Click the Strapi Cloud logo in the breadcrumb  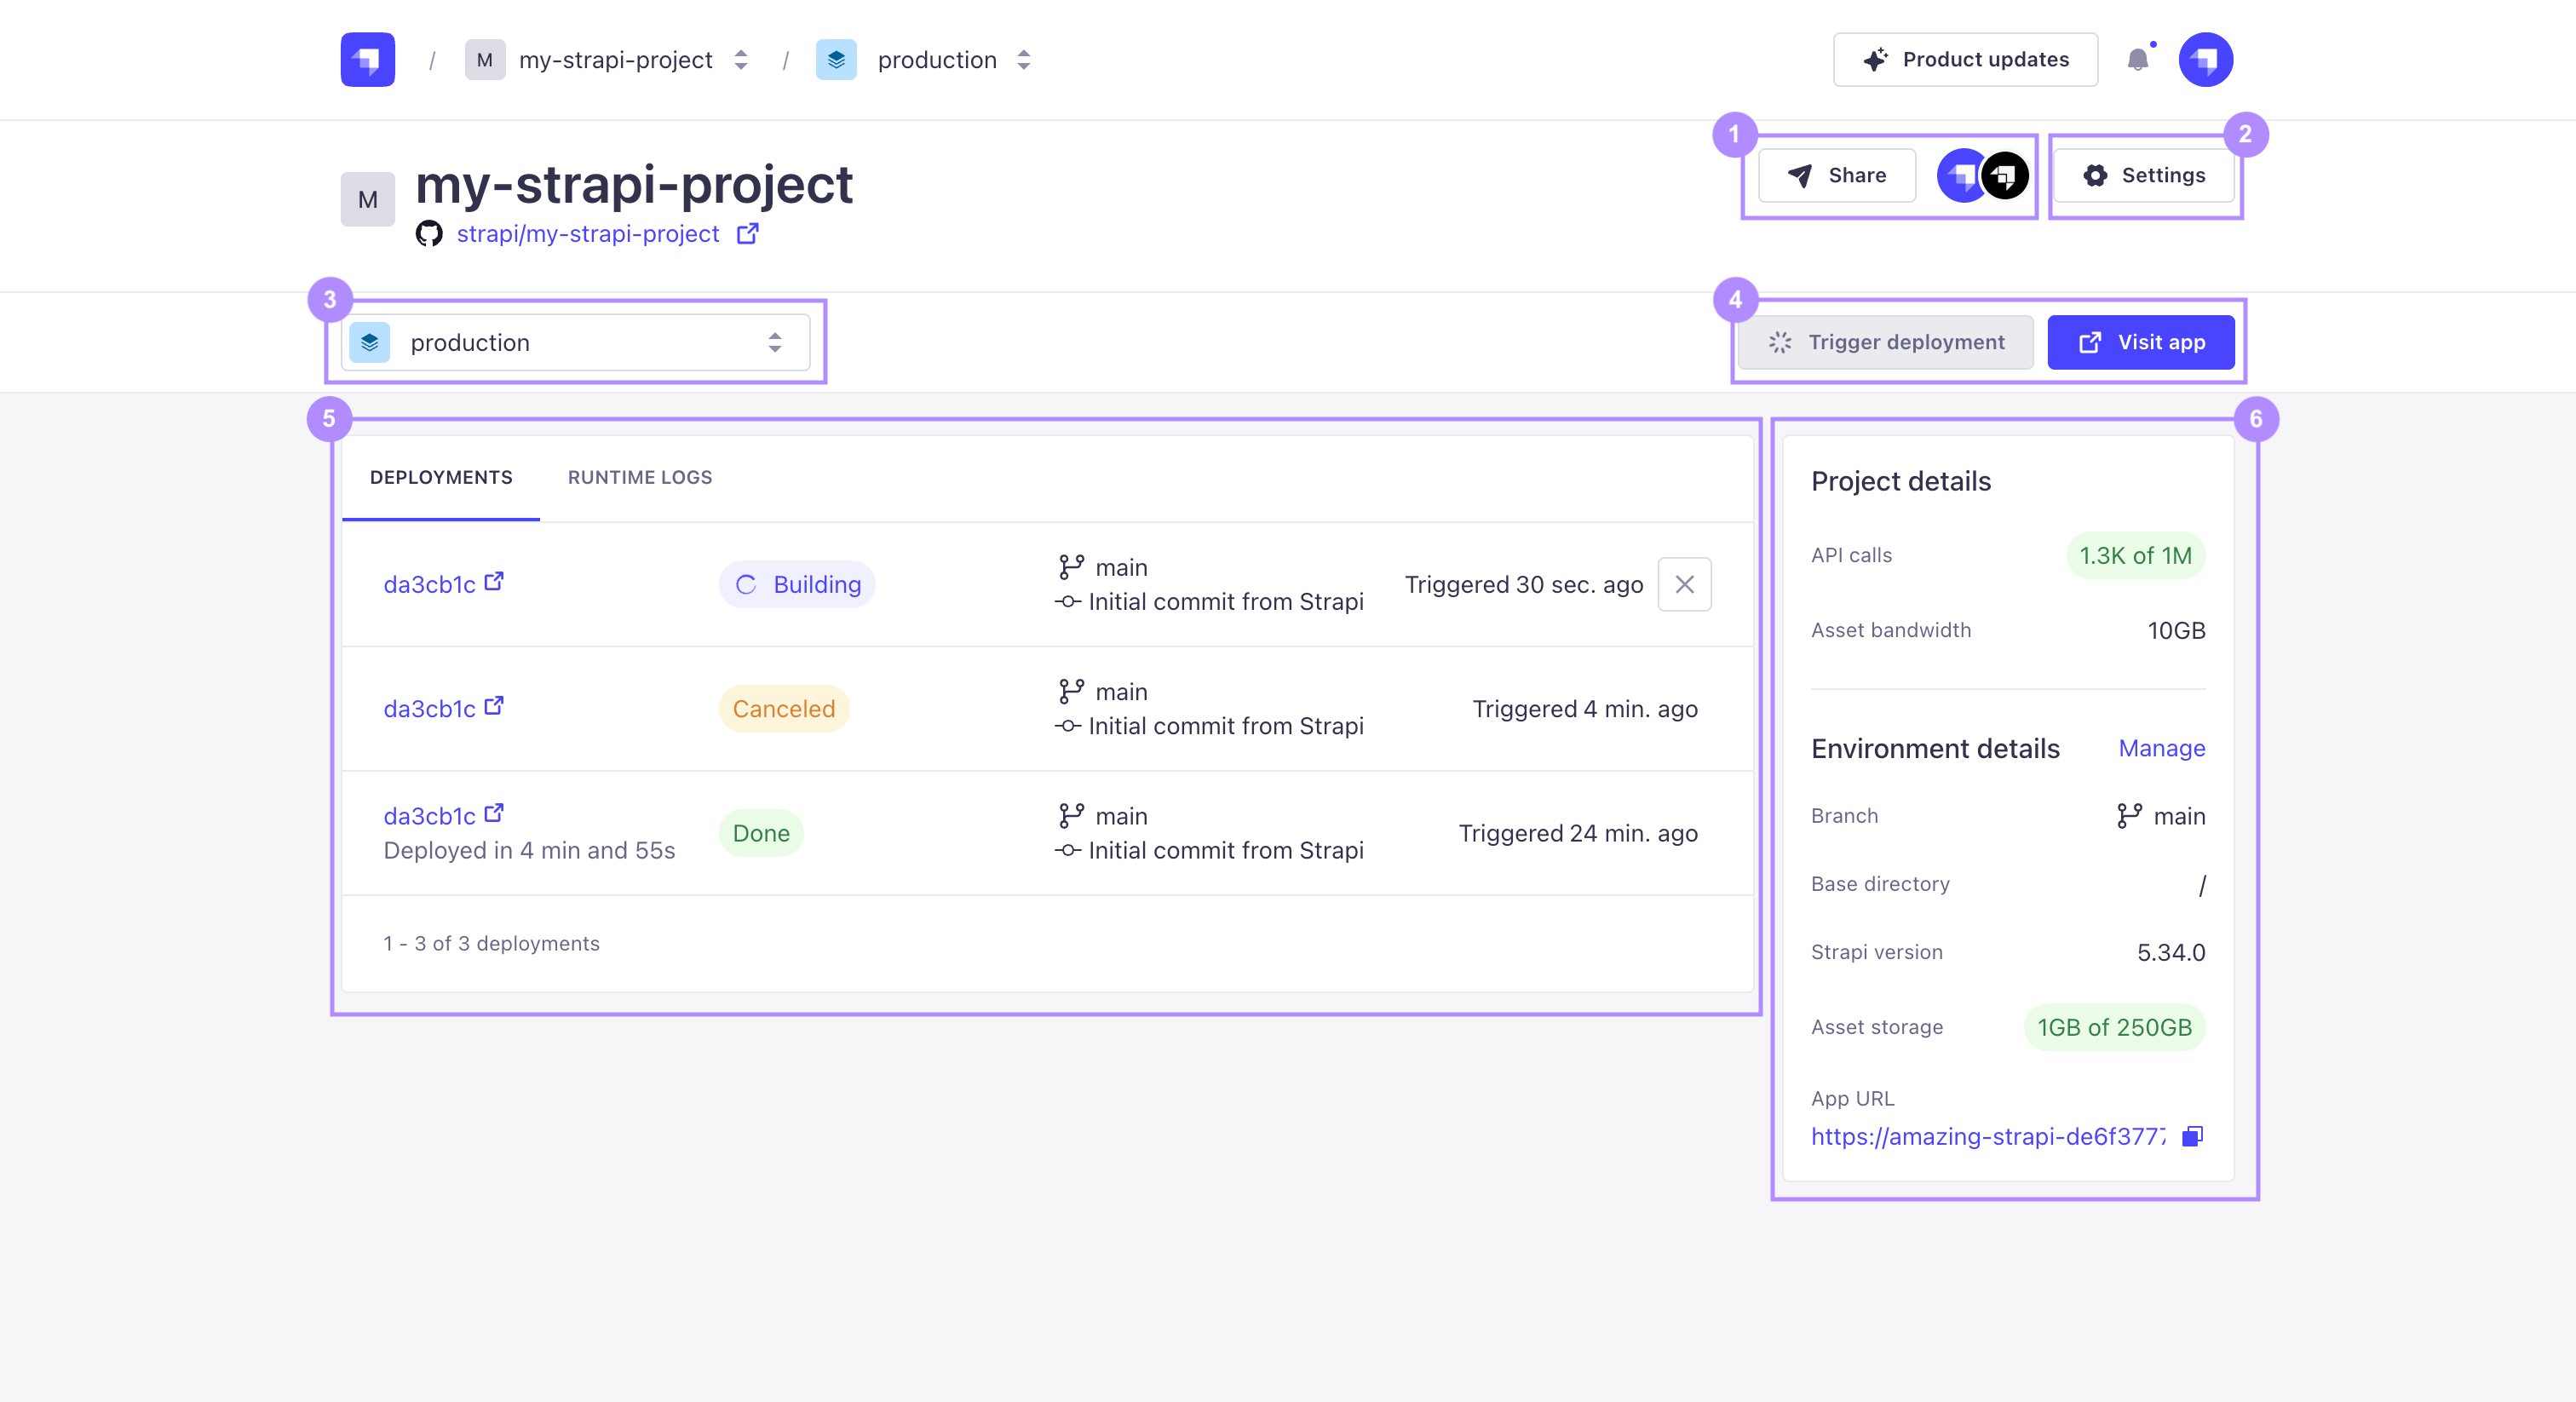(x=366, y=59)
